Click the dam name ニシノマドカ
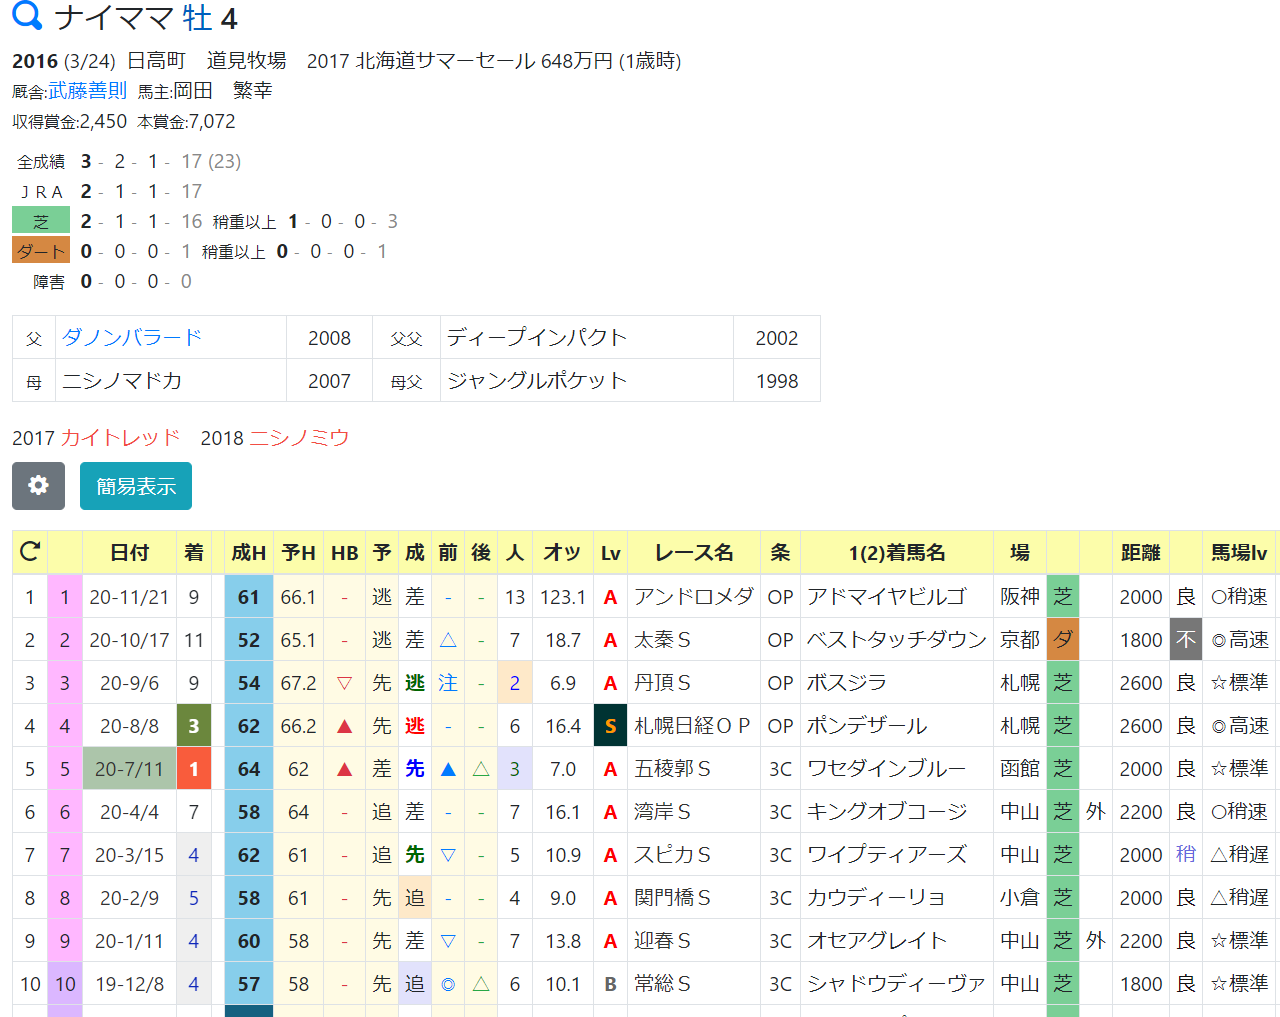 click(x=122, y=381)
